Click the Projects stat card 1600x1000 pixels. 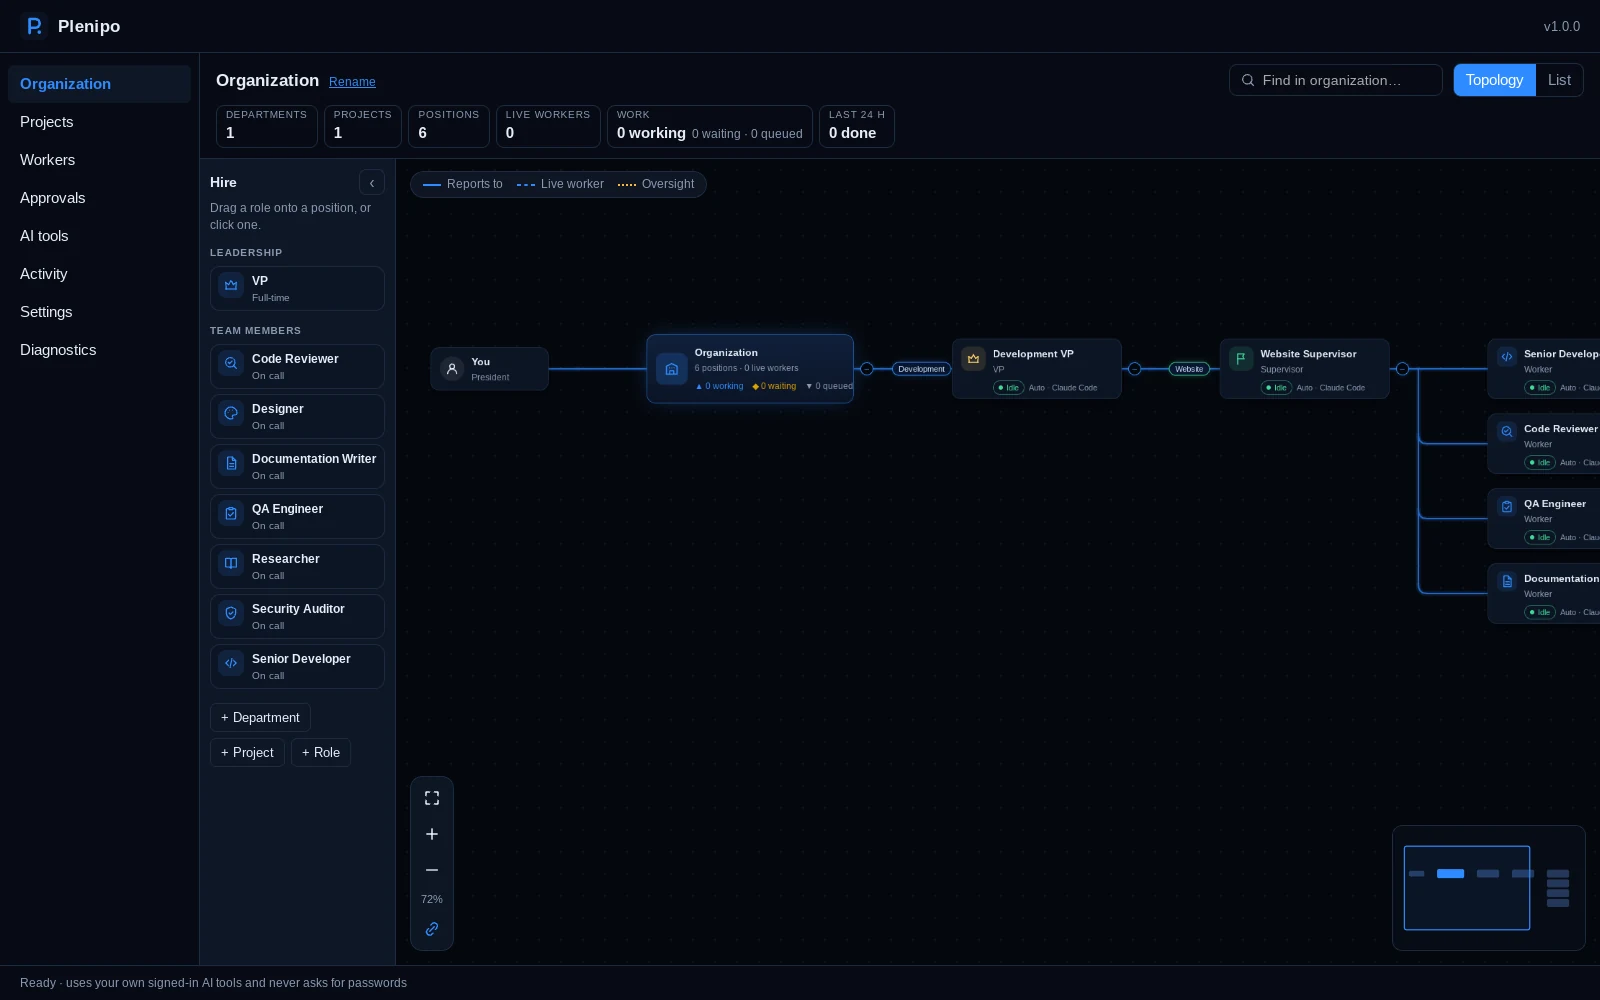(x=363, y=126)
